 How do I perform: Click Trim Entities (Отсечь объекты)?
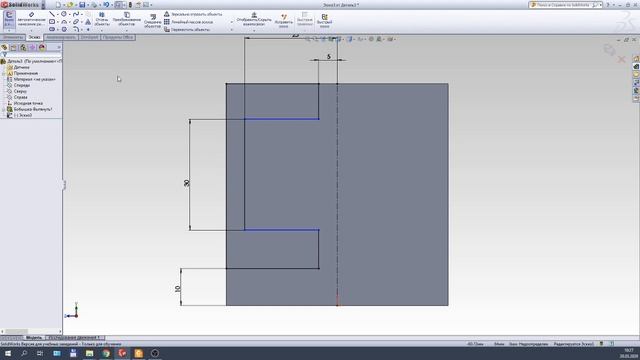(102, 19)
